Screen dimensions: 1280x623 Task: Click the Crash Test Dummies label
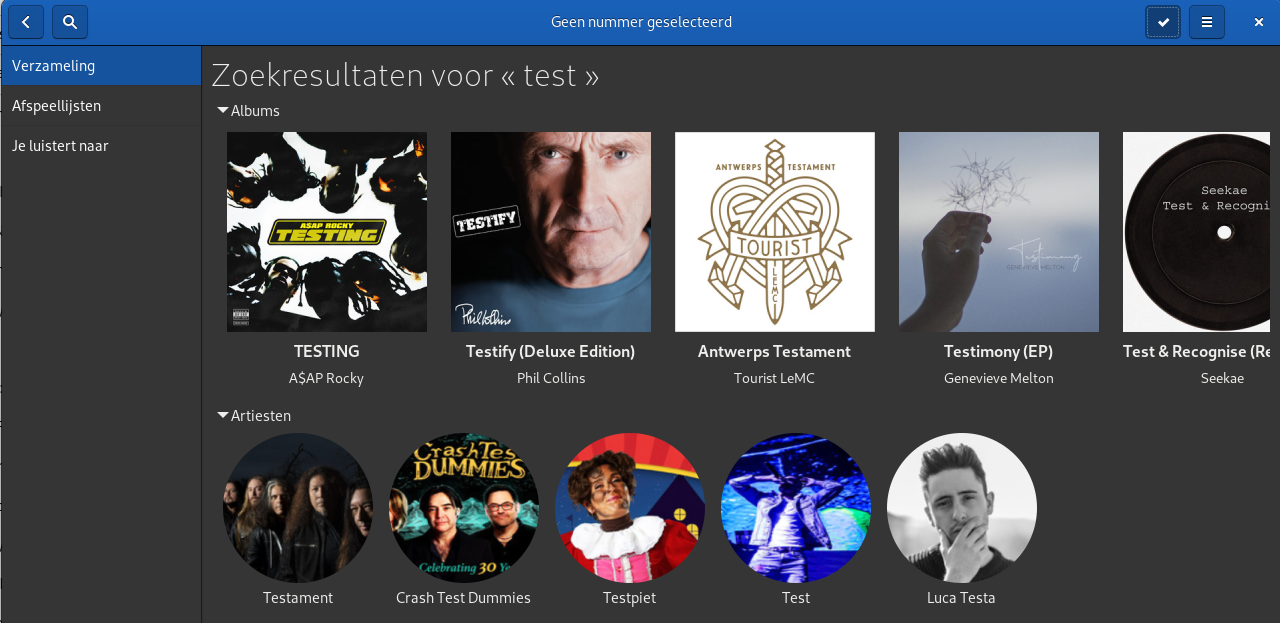pos(464,598)
